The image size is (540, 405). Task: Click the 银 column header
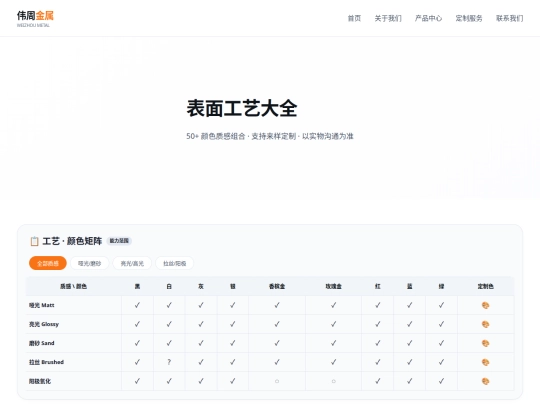click(x=233, y=286)
